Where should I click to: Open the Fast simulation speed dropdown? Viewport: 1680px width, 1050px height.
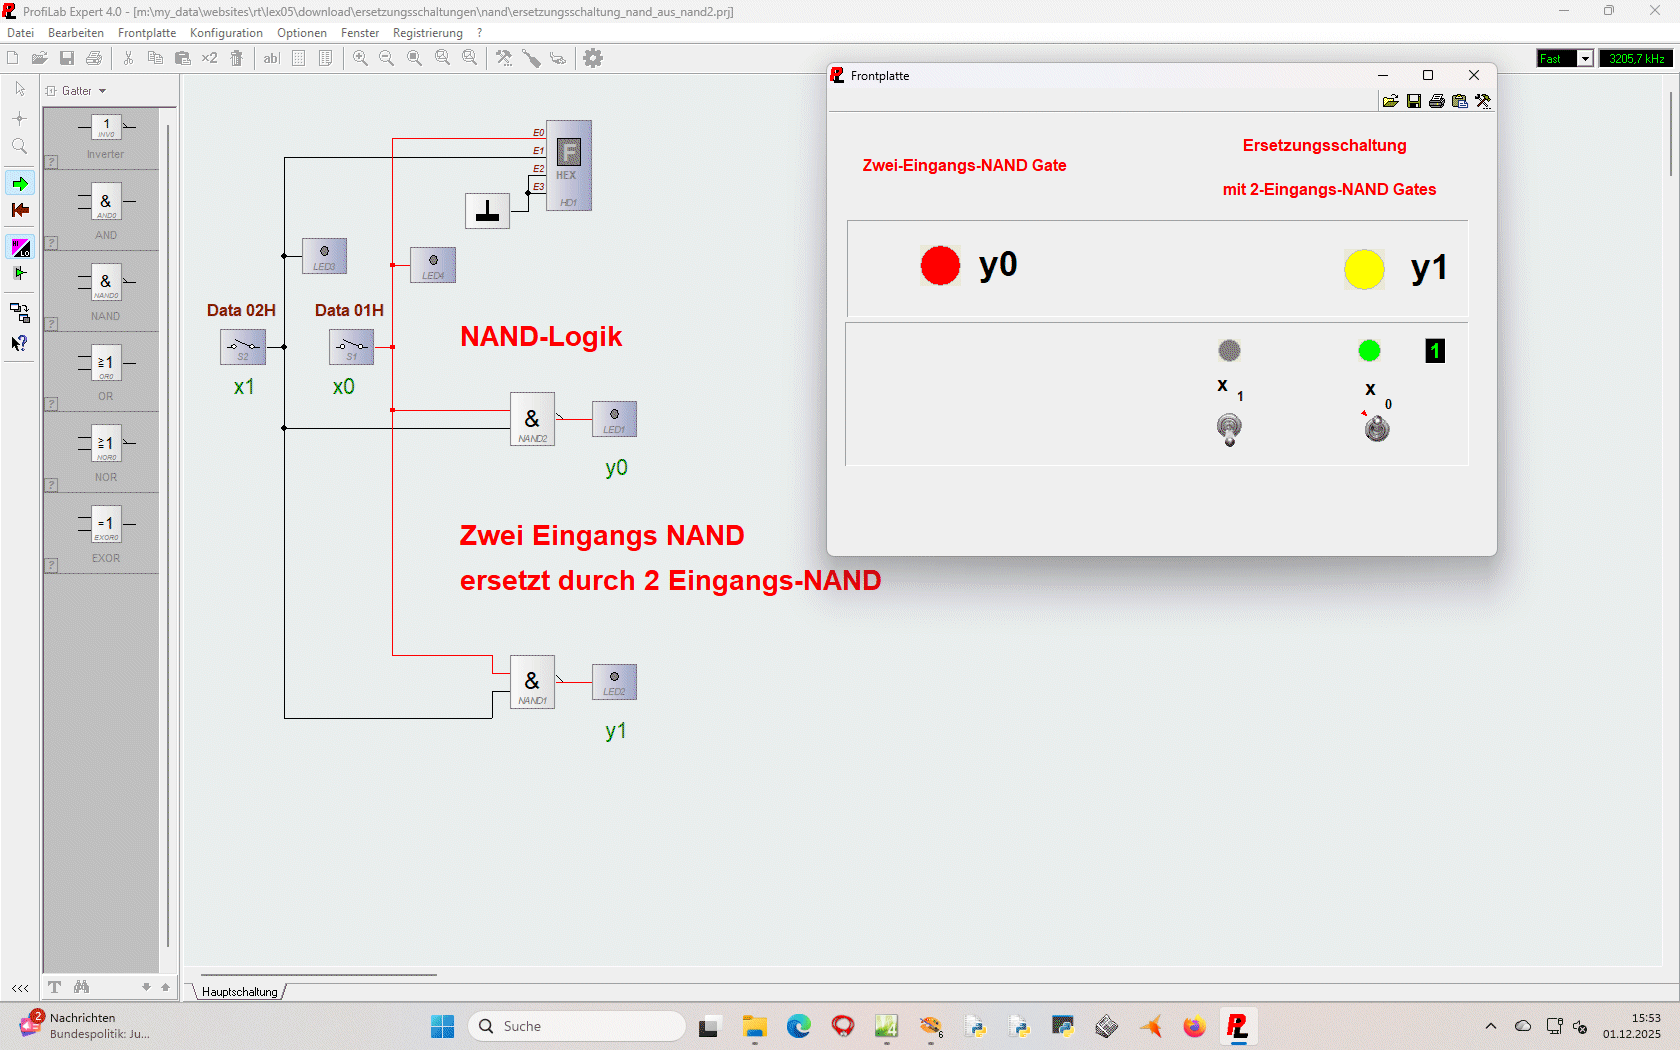1585,59
